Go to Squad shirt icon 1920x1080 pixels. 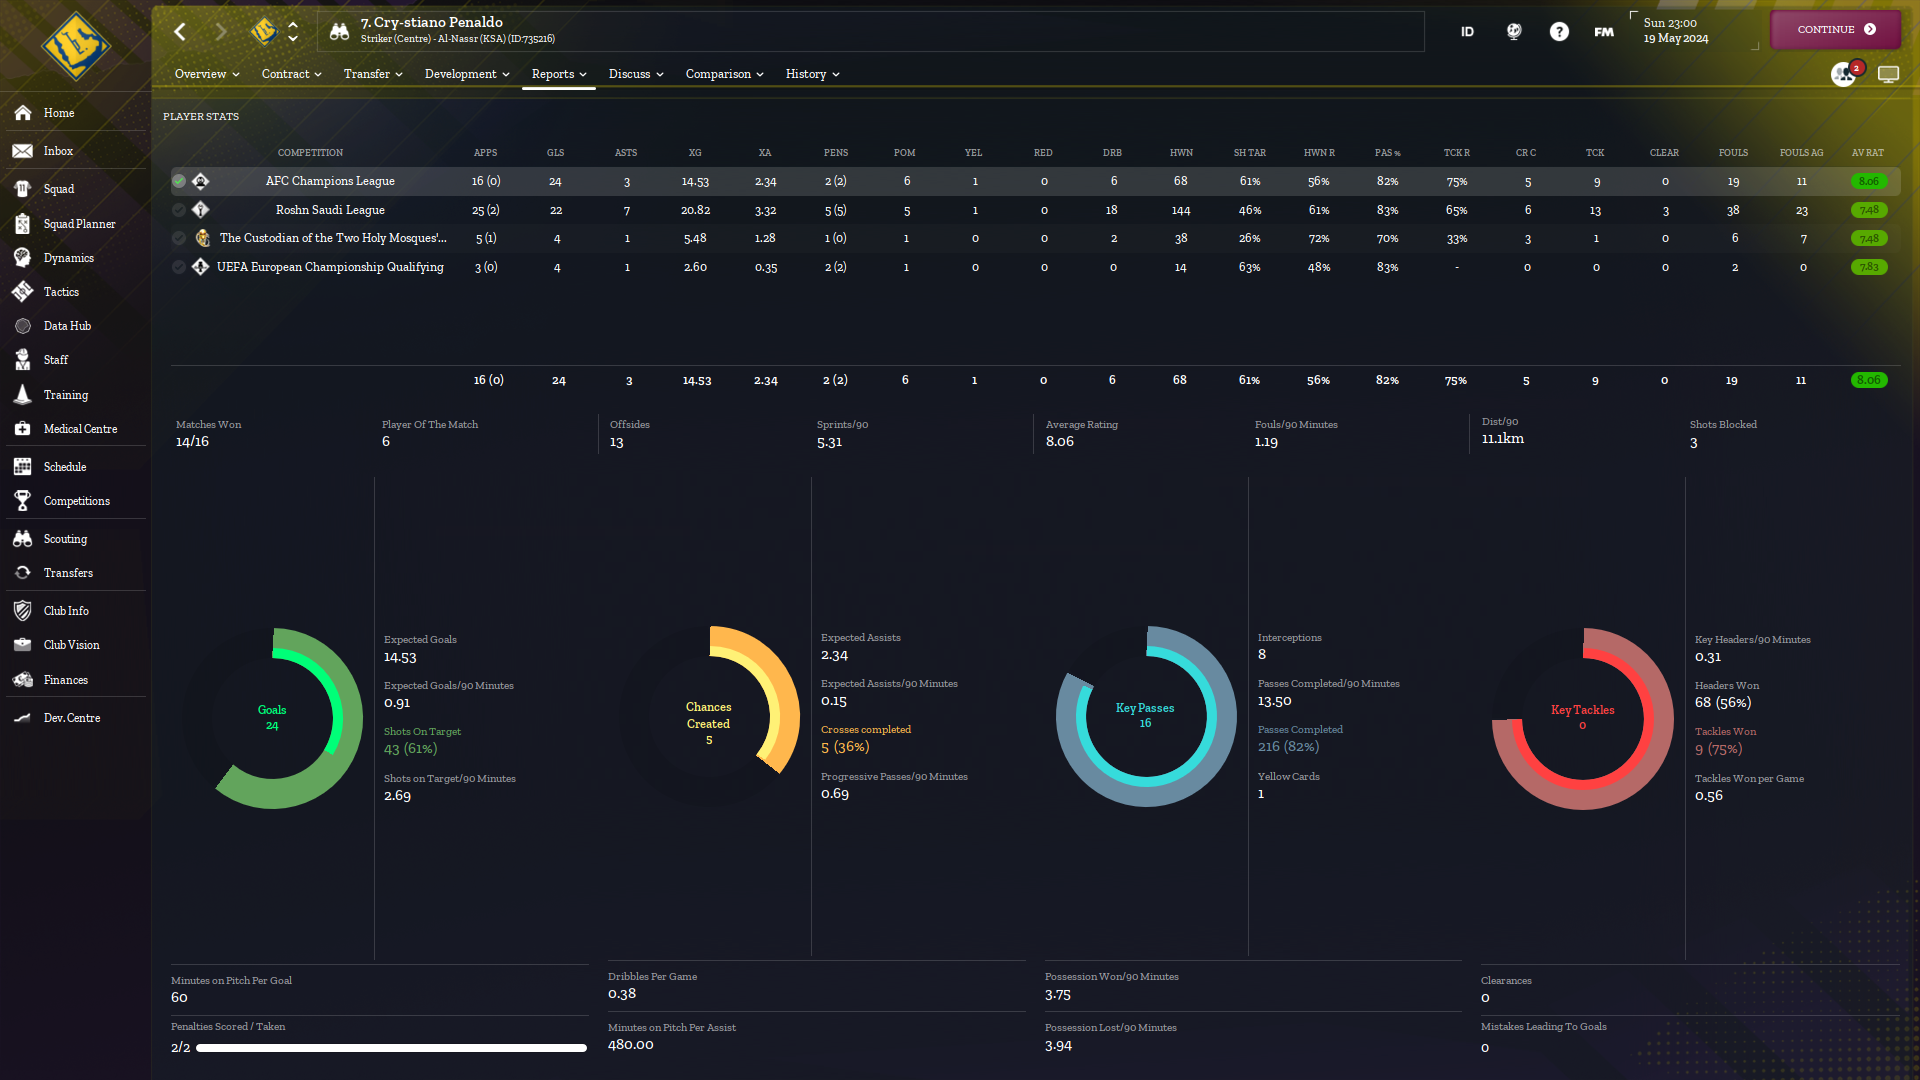click(x=23, y=189)
